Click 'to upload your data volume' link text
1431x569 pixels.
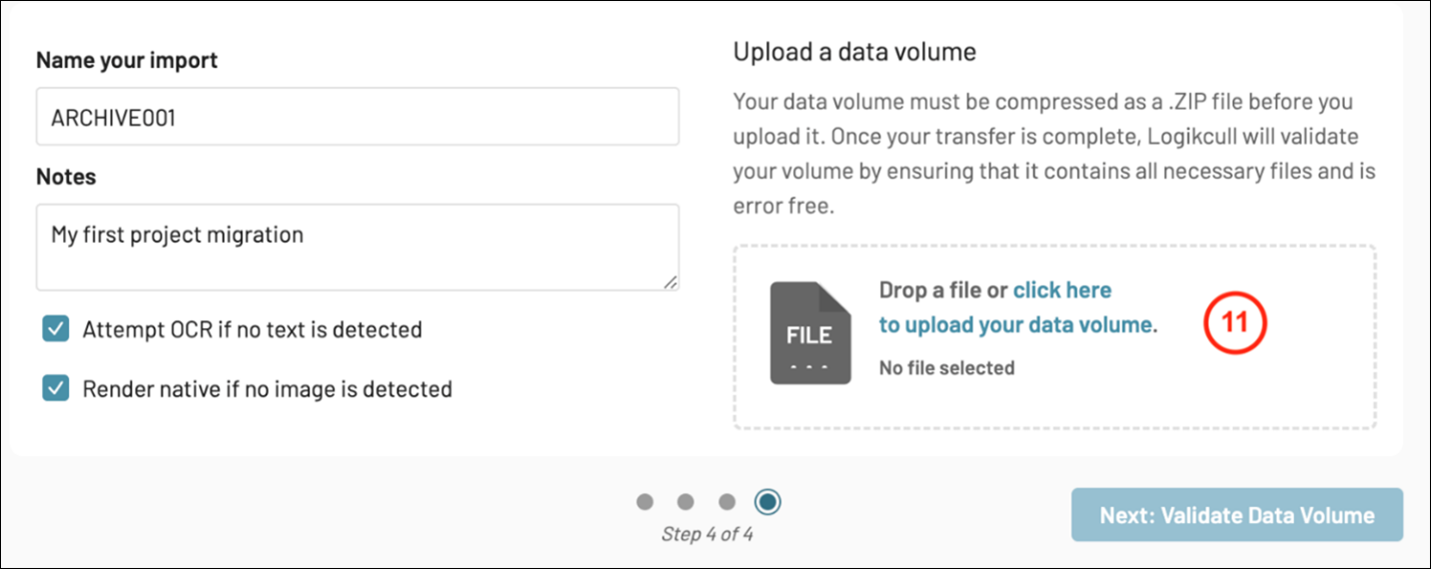(x=1015, y=325)
